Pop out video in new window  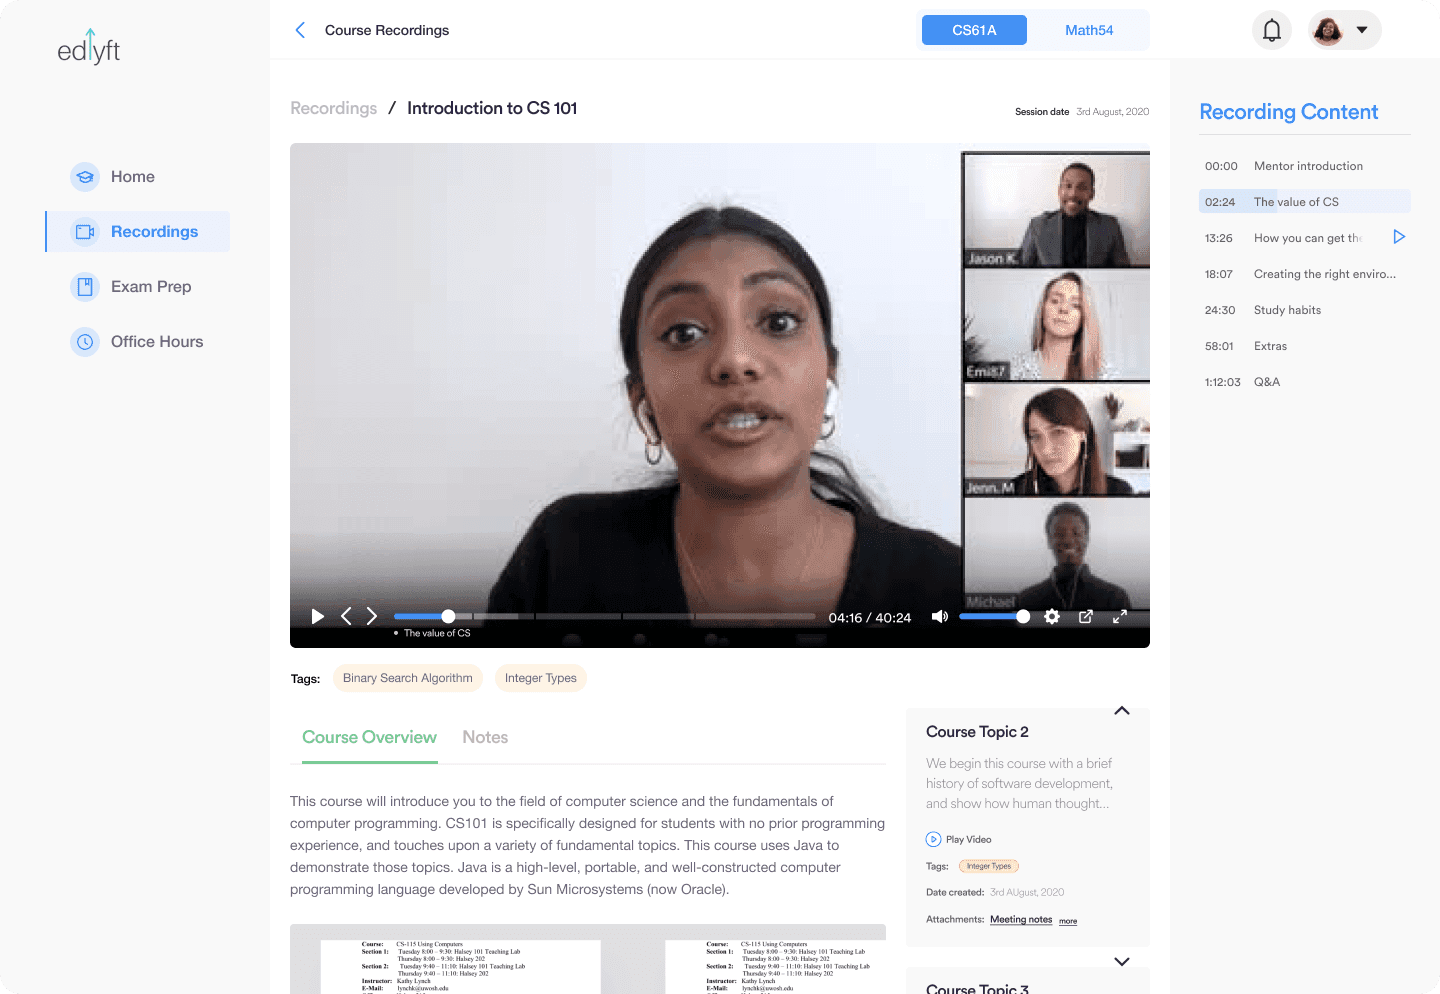(1086, 617)
